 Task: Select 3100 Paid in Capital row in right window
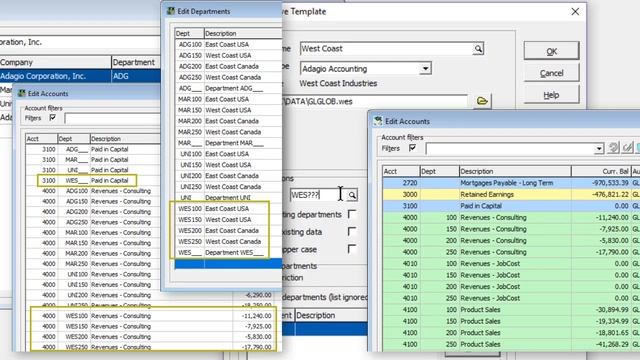point(511,206)
